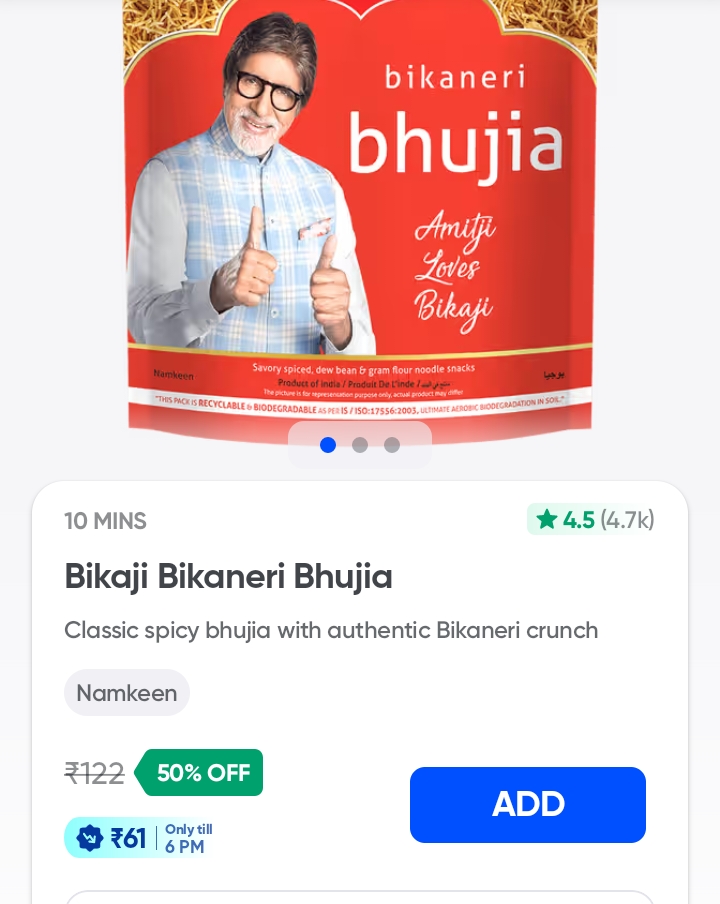Tap the blue ADD button
Viewport: 720px width, 904px height.
[x=527, y=804]
